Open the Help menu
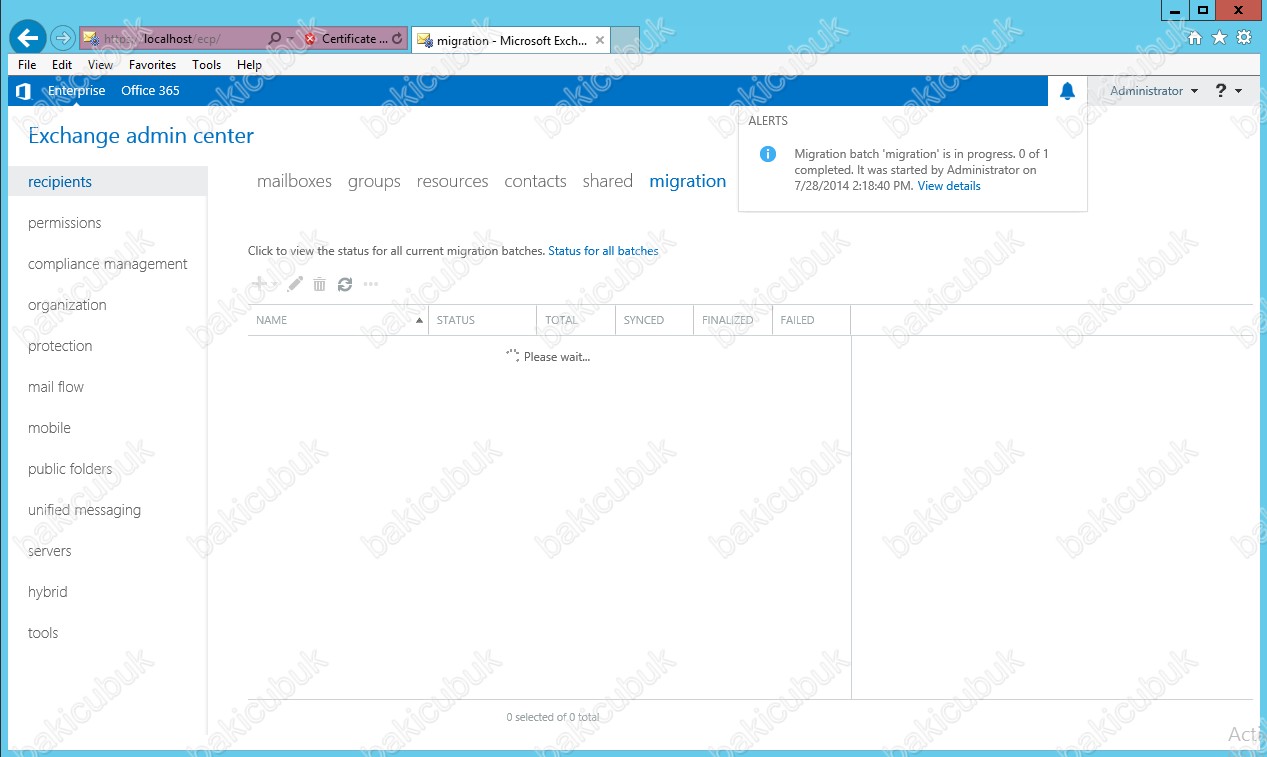Screen dimensions: 1267x757 pos(249,65)
